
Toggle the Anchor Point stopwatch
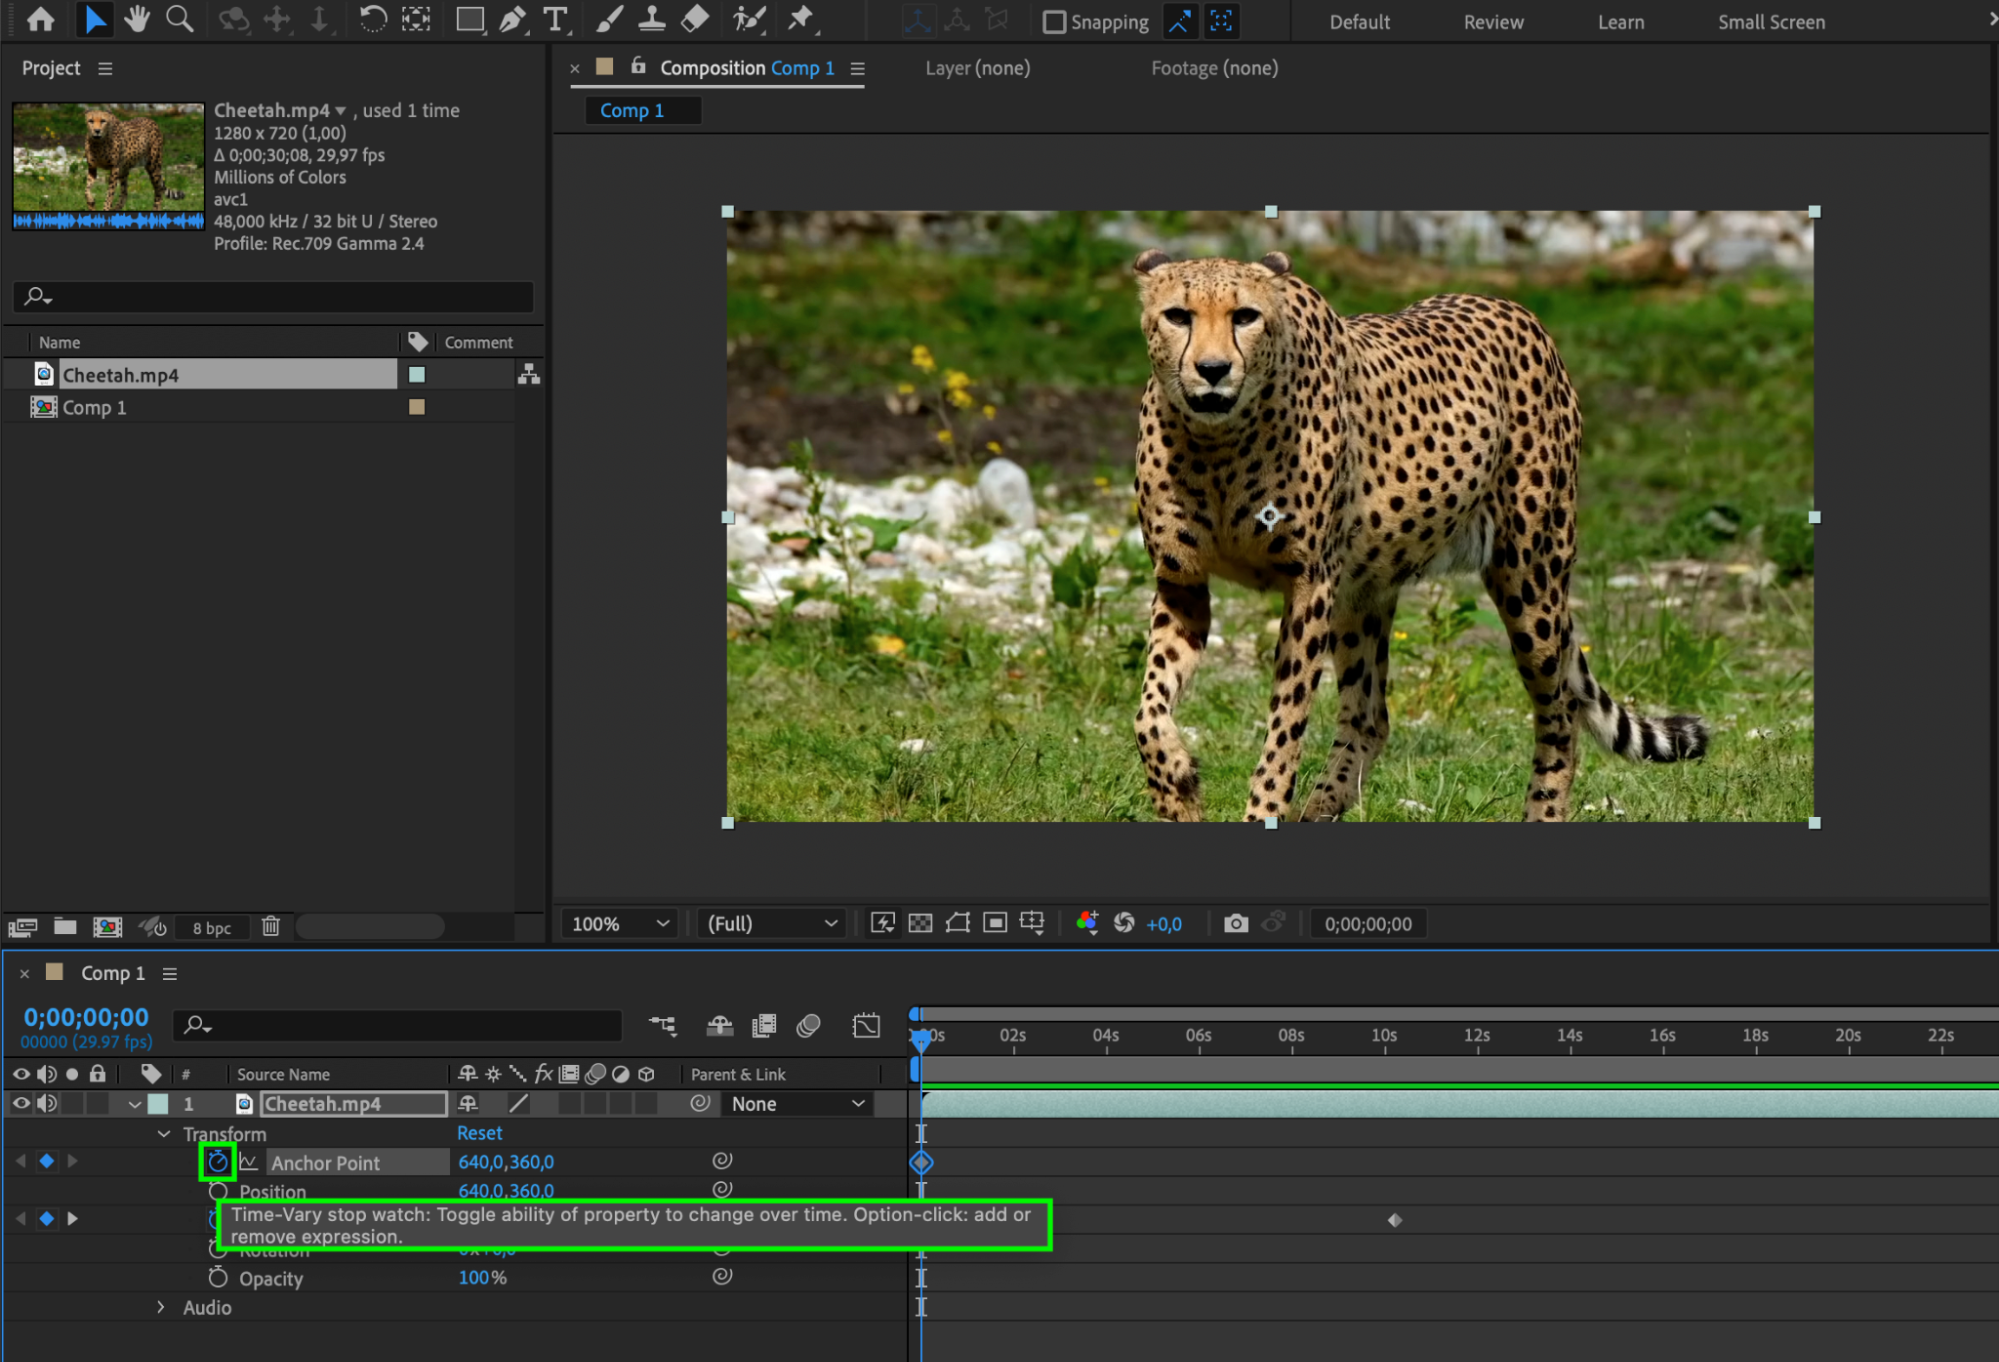coord(217,1162)
